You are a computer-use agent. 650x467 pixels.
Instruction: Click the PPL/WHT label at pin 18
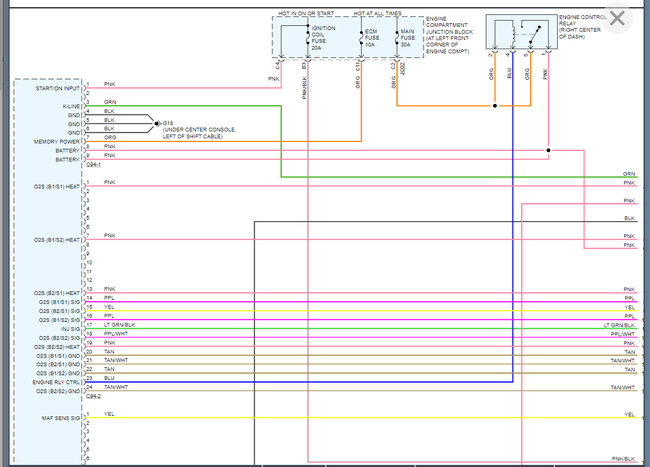pos(116,334)
